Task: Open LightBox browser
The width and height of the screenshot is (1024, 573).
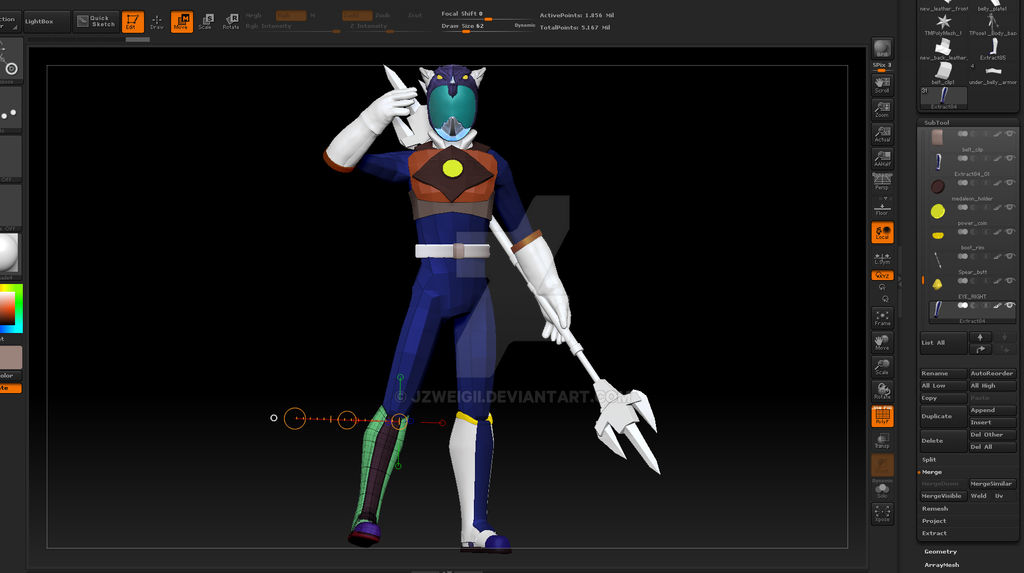Action: tap(46, 22)
